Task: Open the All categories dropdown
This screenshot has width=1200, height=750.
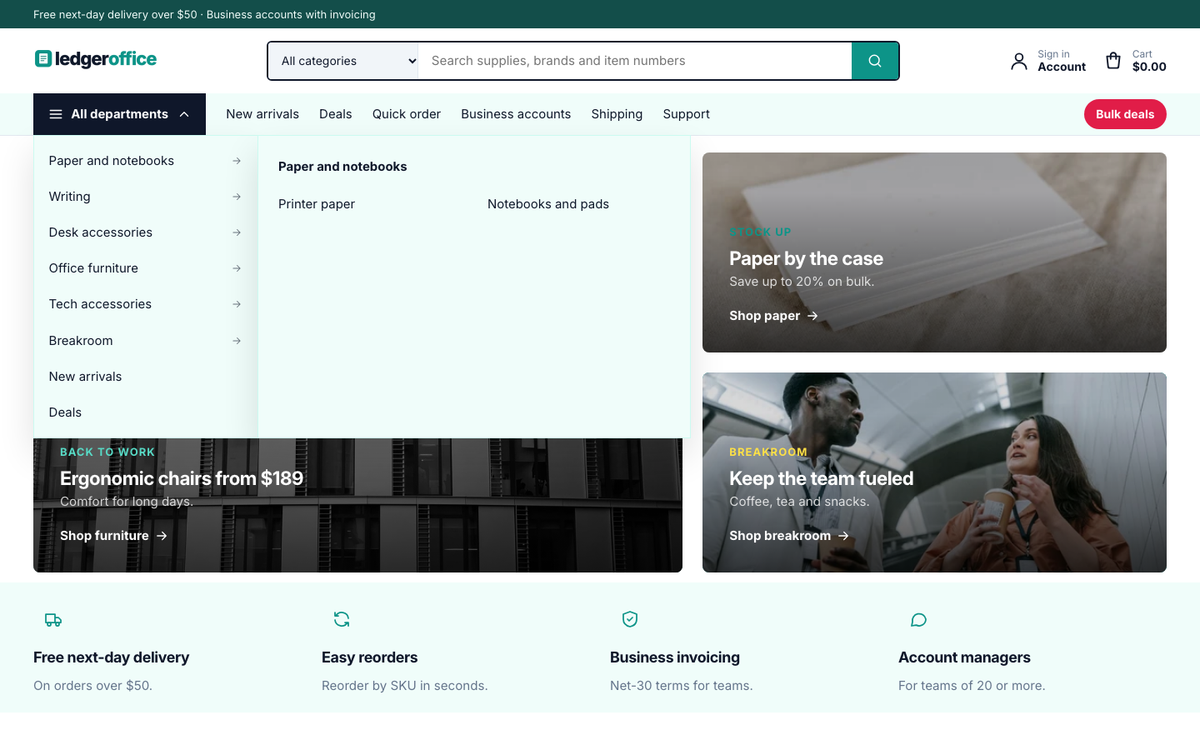Action: point(343,61)
